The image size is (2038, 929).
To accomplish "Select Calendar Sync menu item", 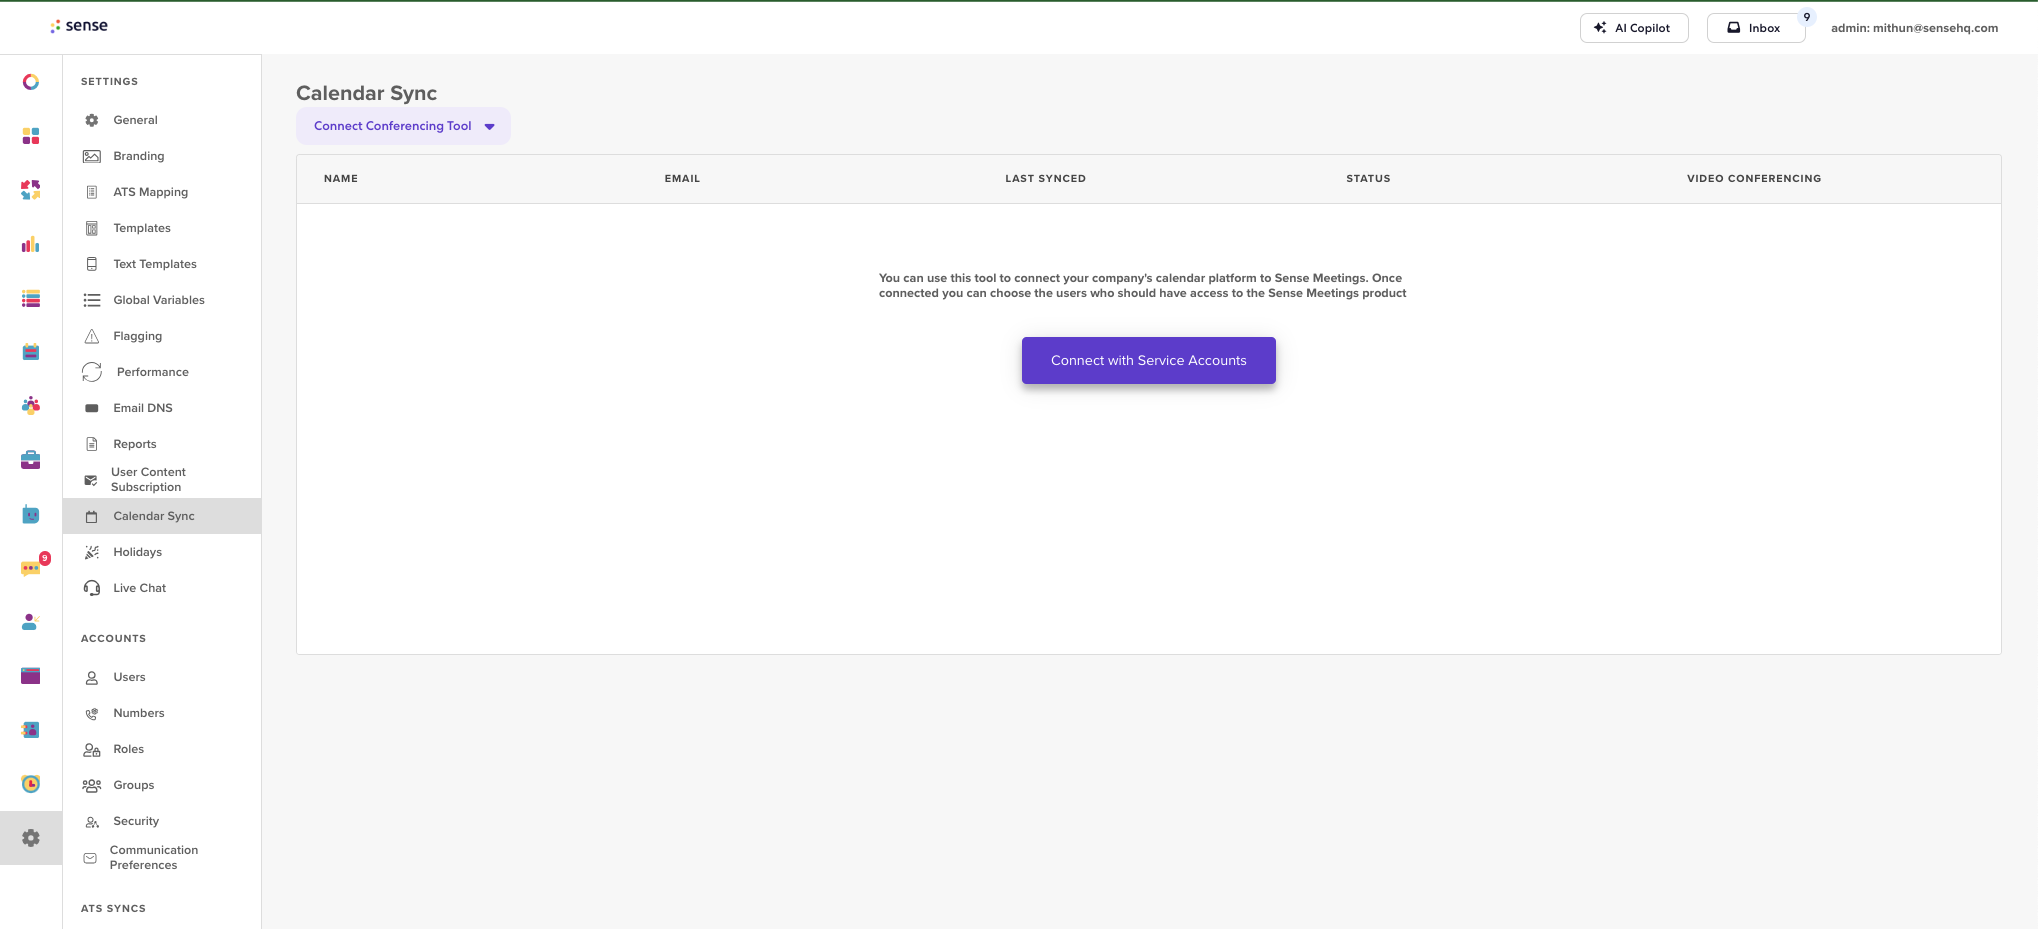I will point(162,516).
